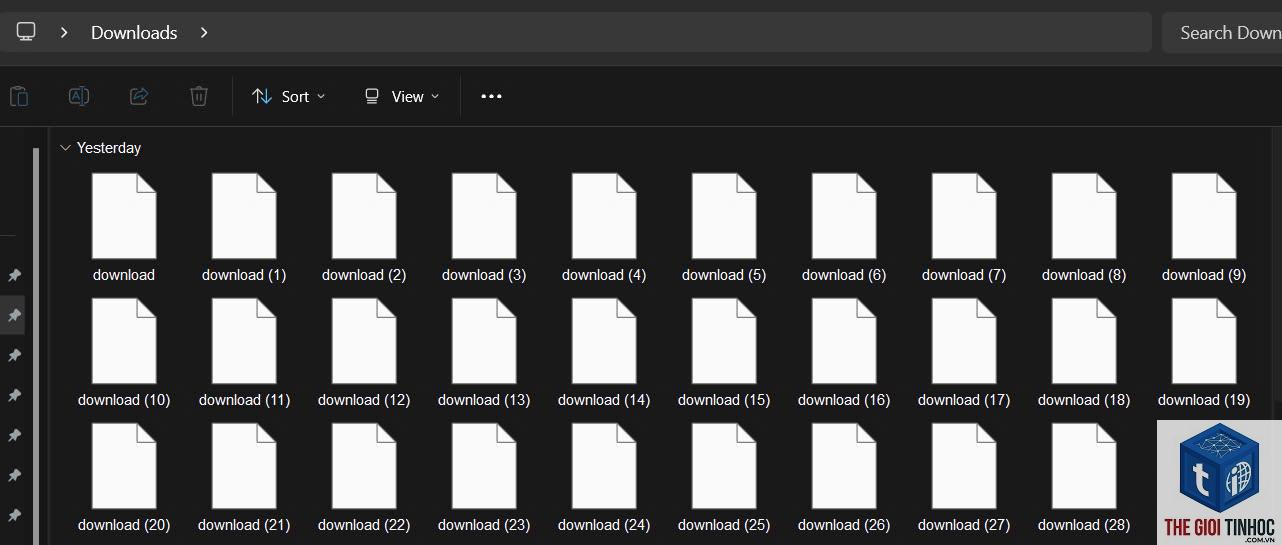Select file download (14)
1282x545 pixels.
[604, 353]
